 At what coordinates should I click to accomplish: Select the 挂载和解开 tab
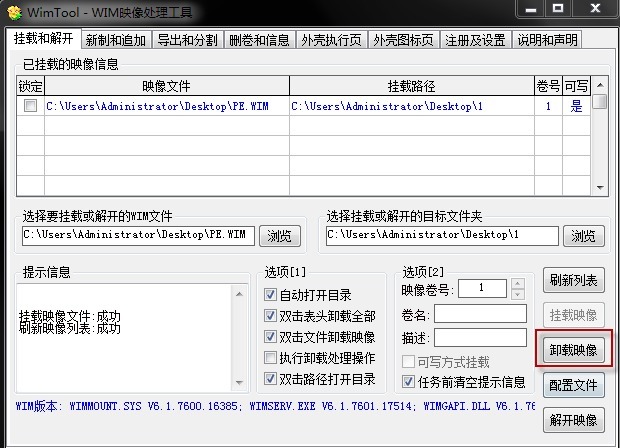click(43, 38)
